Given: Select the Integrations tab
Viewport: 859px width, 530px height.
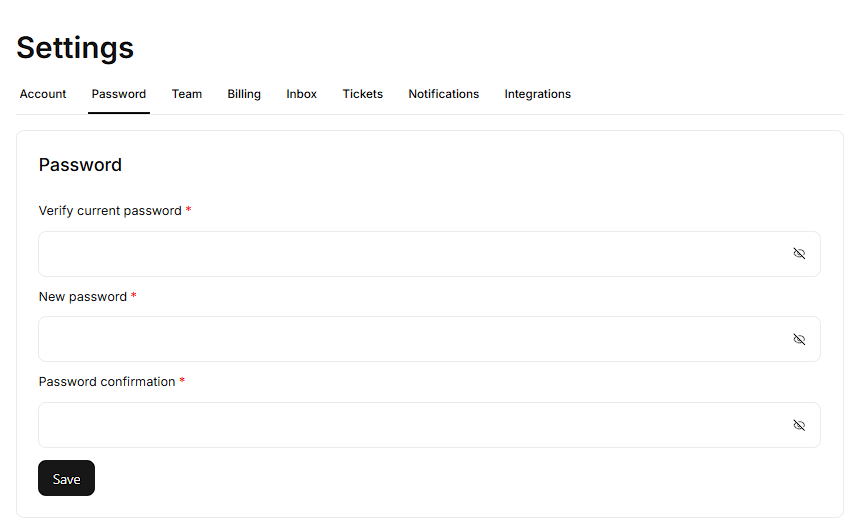Looking at the screenshot, I should click(x=538, y=94).
